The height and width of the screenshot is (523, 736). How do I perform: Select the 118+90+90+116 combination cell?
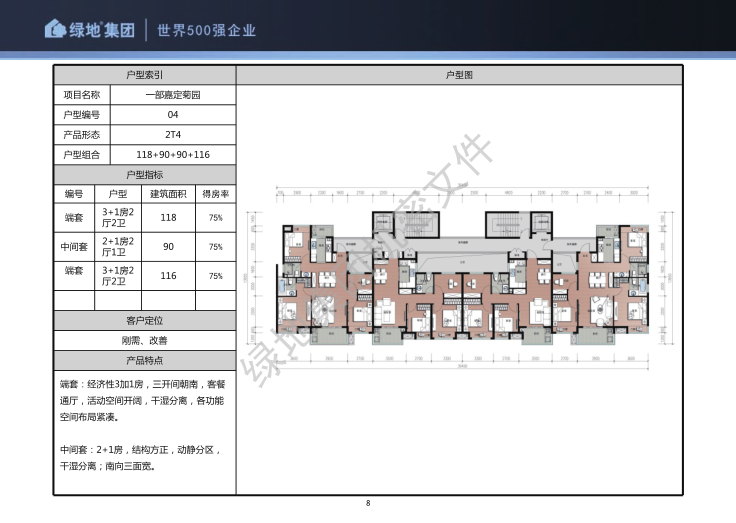[173, 154]
